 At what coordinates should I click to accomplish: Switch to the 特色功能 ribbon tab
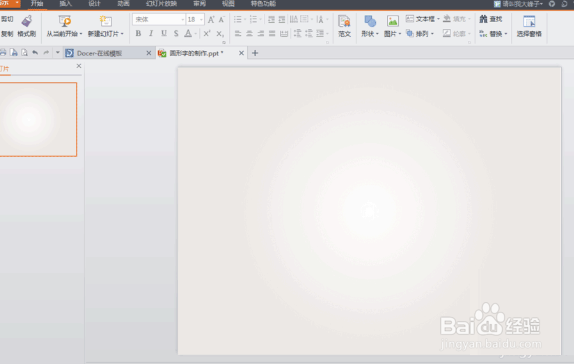pos(263,4)
